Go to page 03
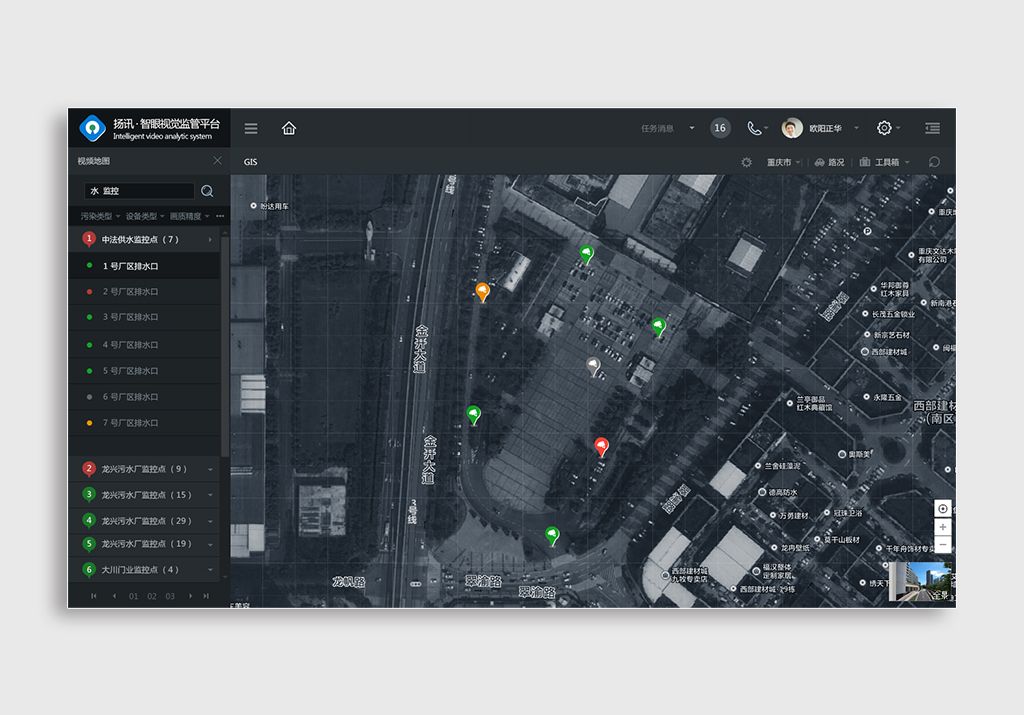The height and width of the screenshot is (715, 1024). click(170, 596)
